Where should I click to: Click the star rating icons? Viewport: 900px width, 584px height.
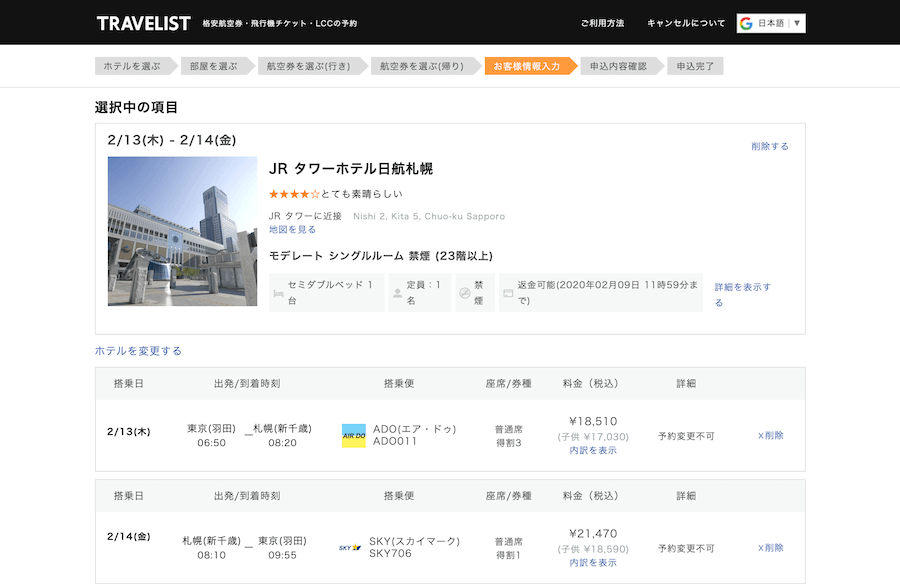(x=294, y=194)
